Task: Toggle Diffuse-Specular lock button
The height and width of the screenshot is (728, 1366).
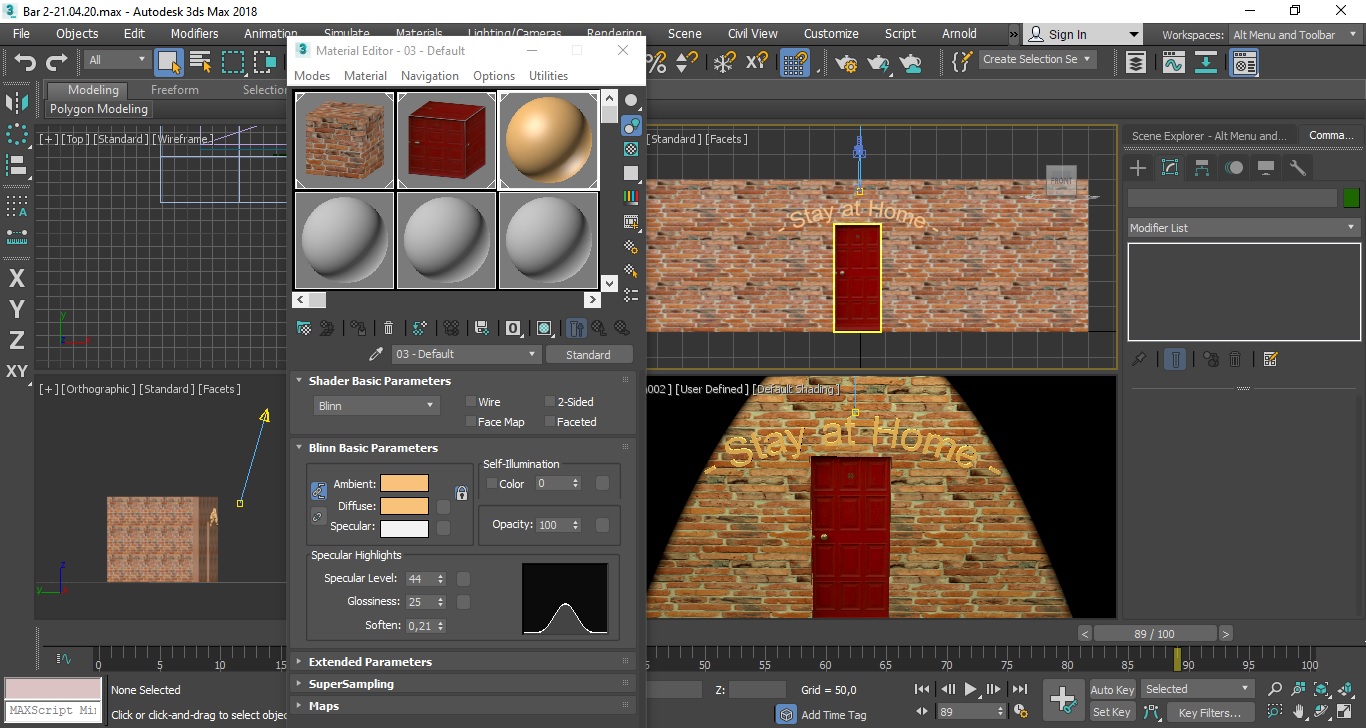Action: (318, 516)
